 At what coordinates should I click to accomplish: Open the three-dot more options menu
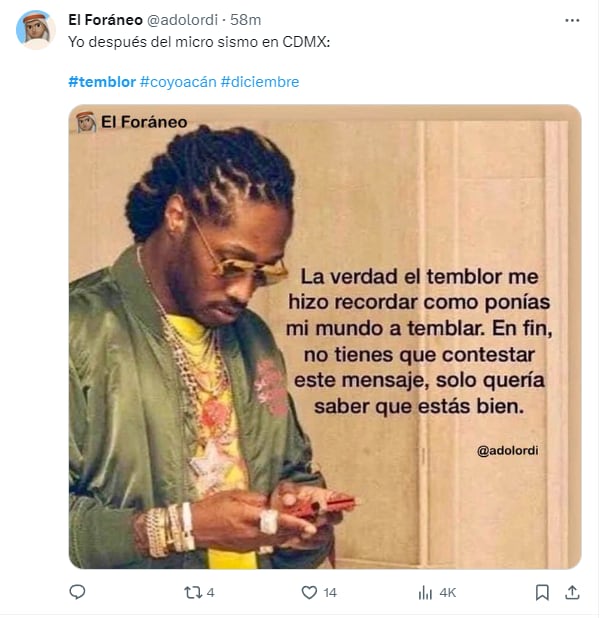point(572,20)
